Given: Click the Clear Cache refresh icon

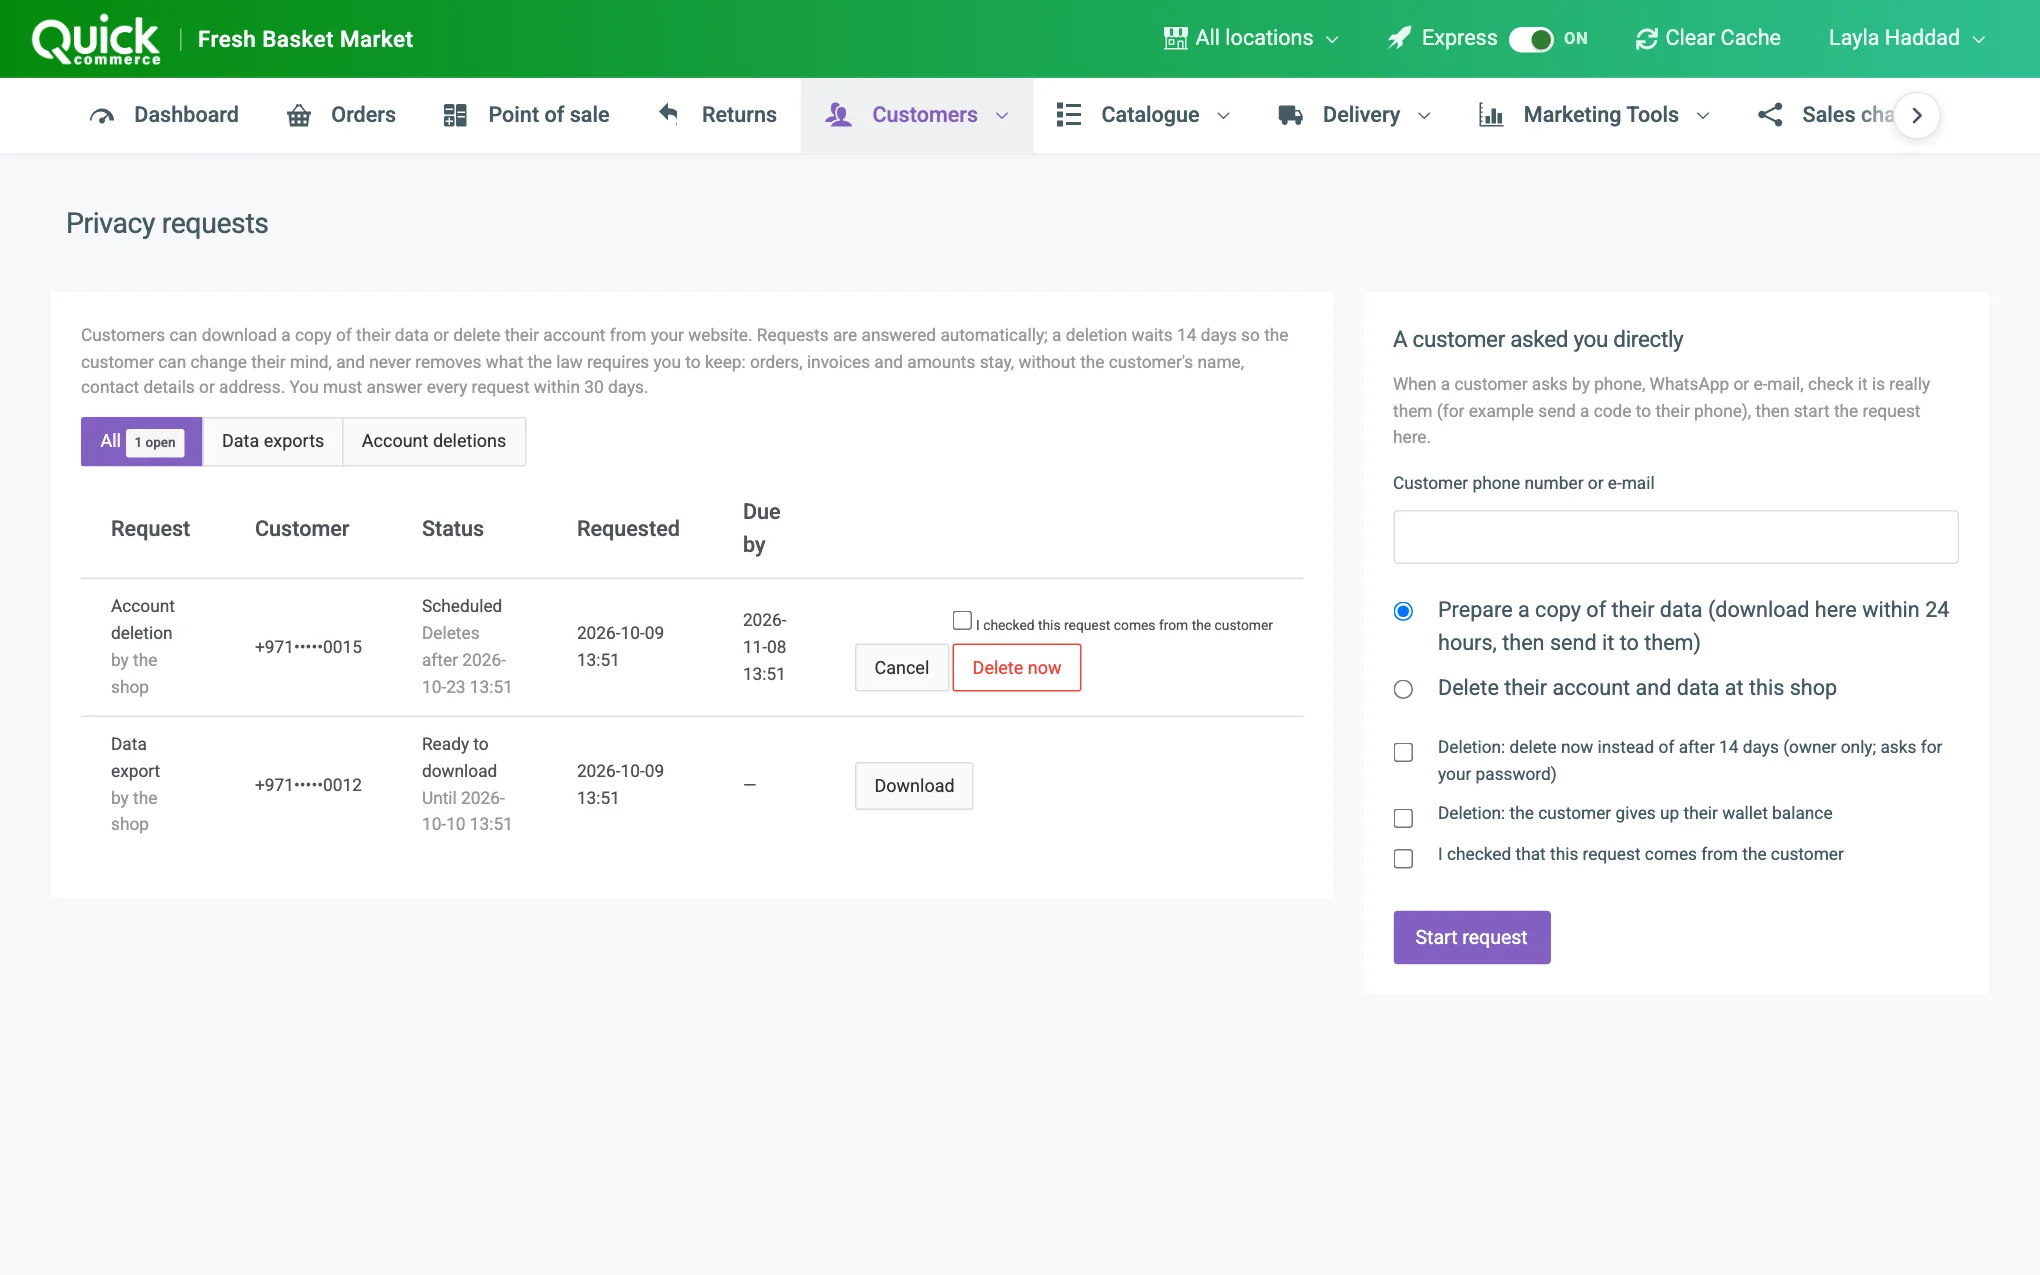Looking at the screenshot, I should click(x=1646, y=39).
